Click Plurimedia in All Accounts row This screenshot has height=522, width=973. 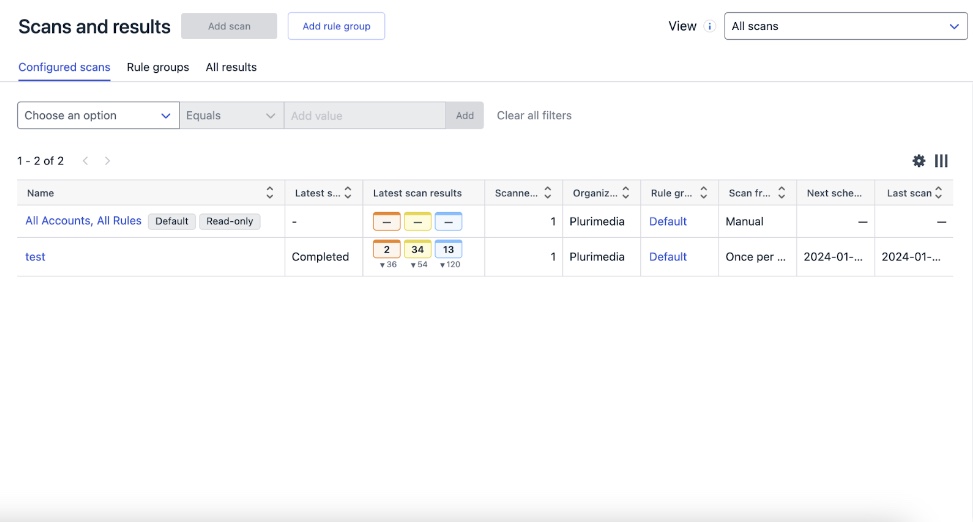[x=596, y=221]
